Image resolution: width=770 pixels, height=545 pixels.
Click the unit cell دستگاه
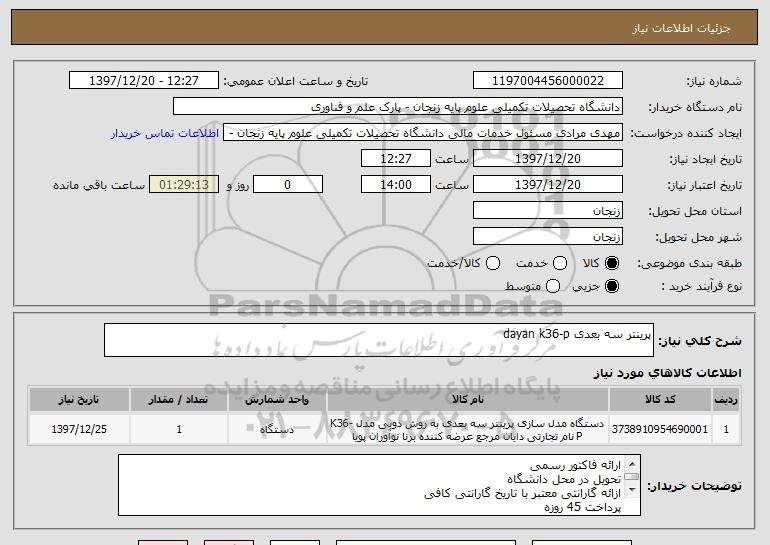pos(277,429)
